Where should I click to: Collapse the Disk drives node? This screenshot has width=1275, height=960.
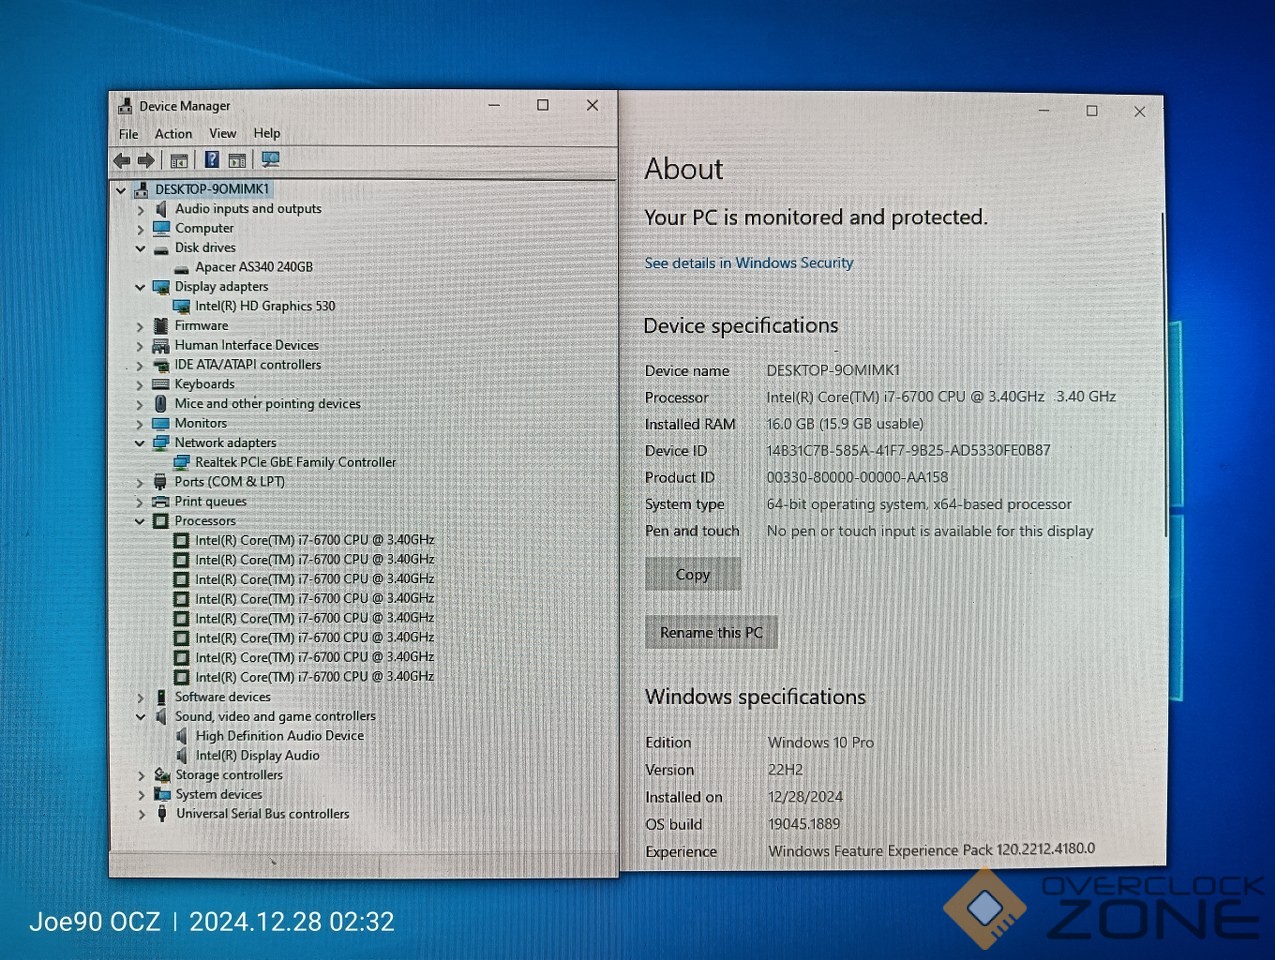[x=141, y=248]
